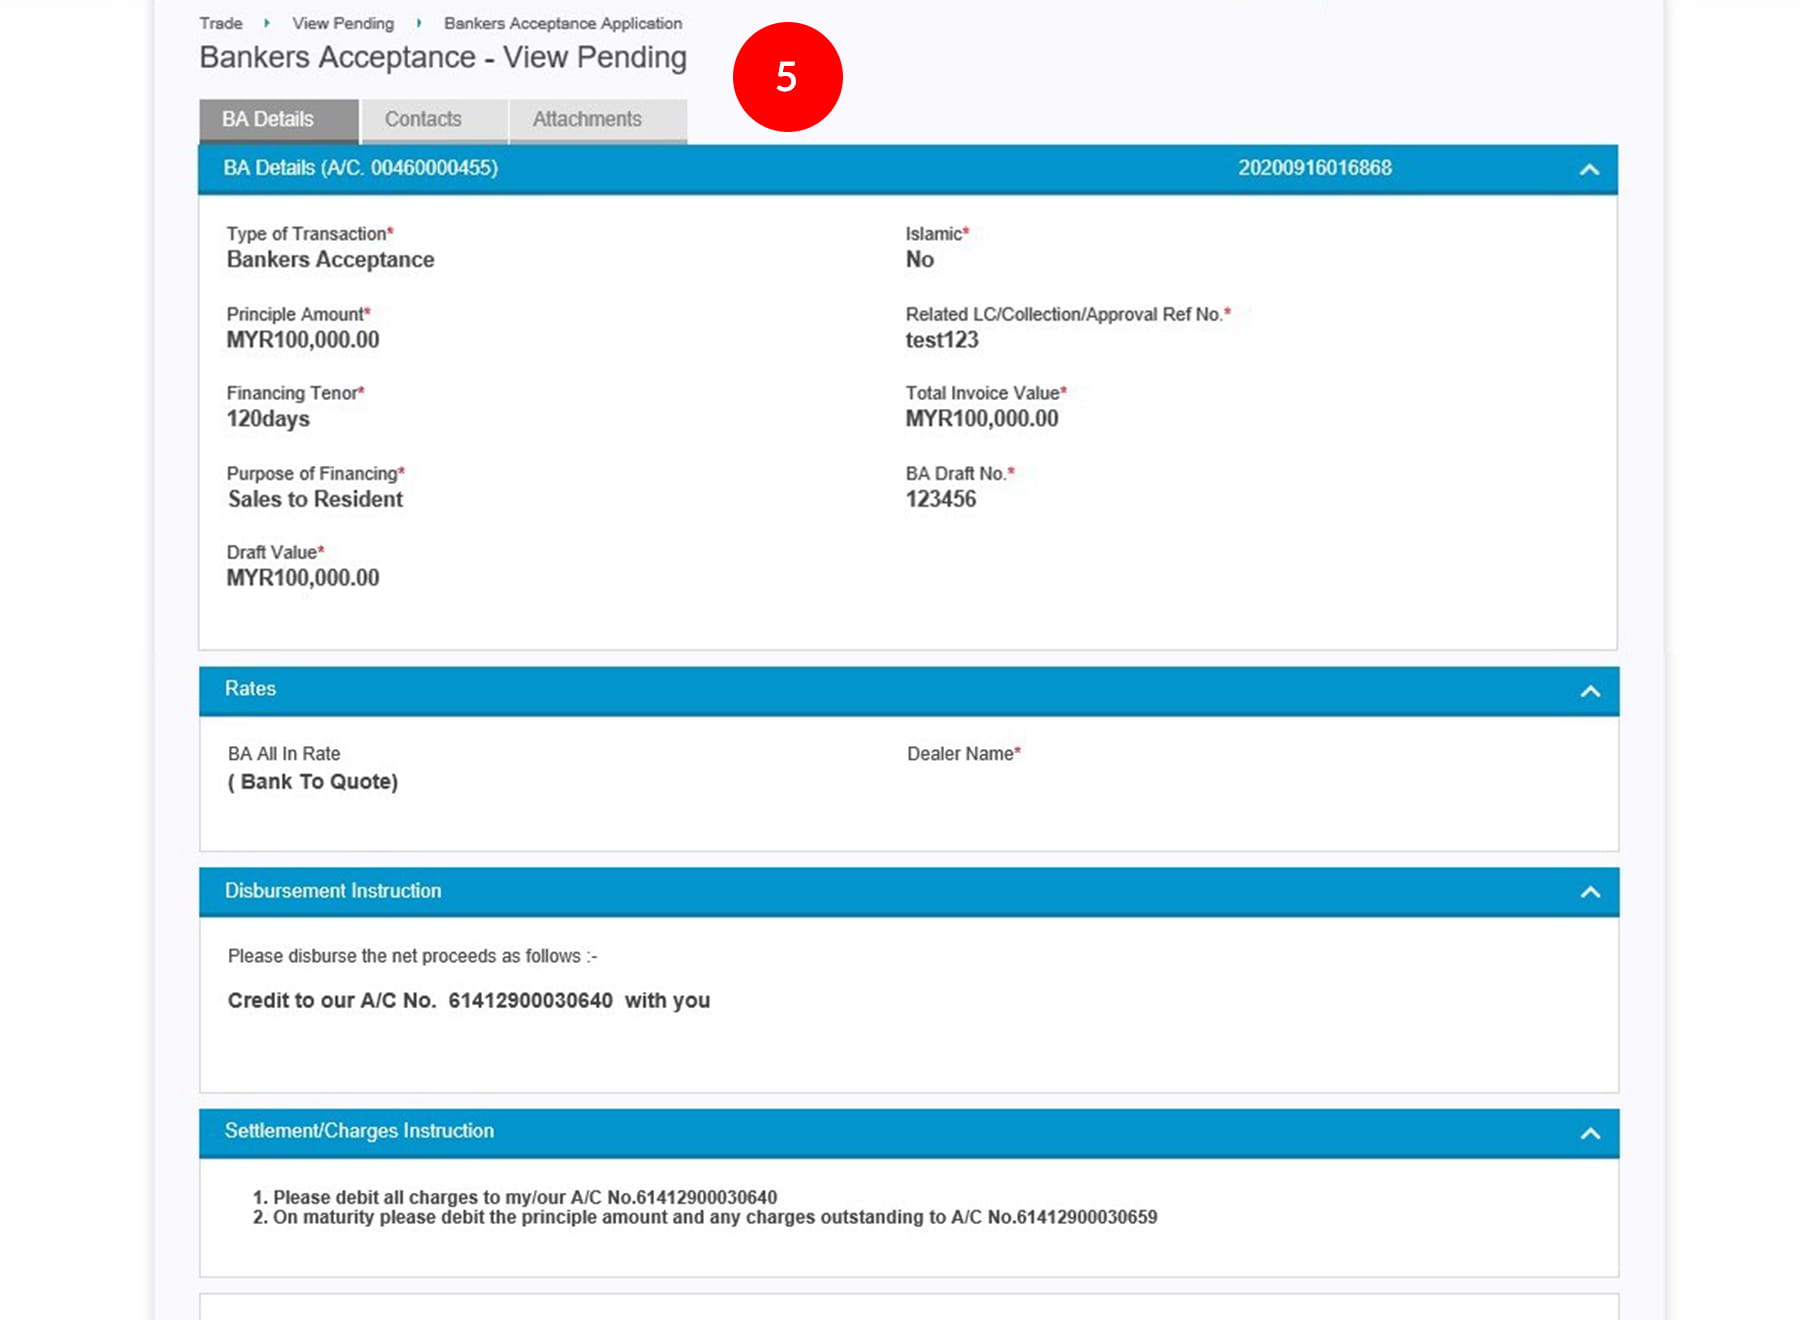Click the Bankers Acceptance Application breadcrumb
The width and height of the screenshot is (1800, 1320).
point(562,23)
